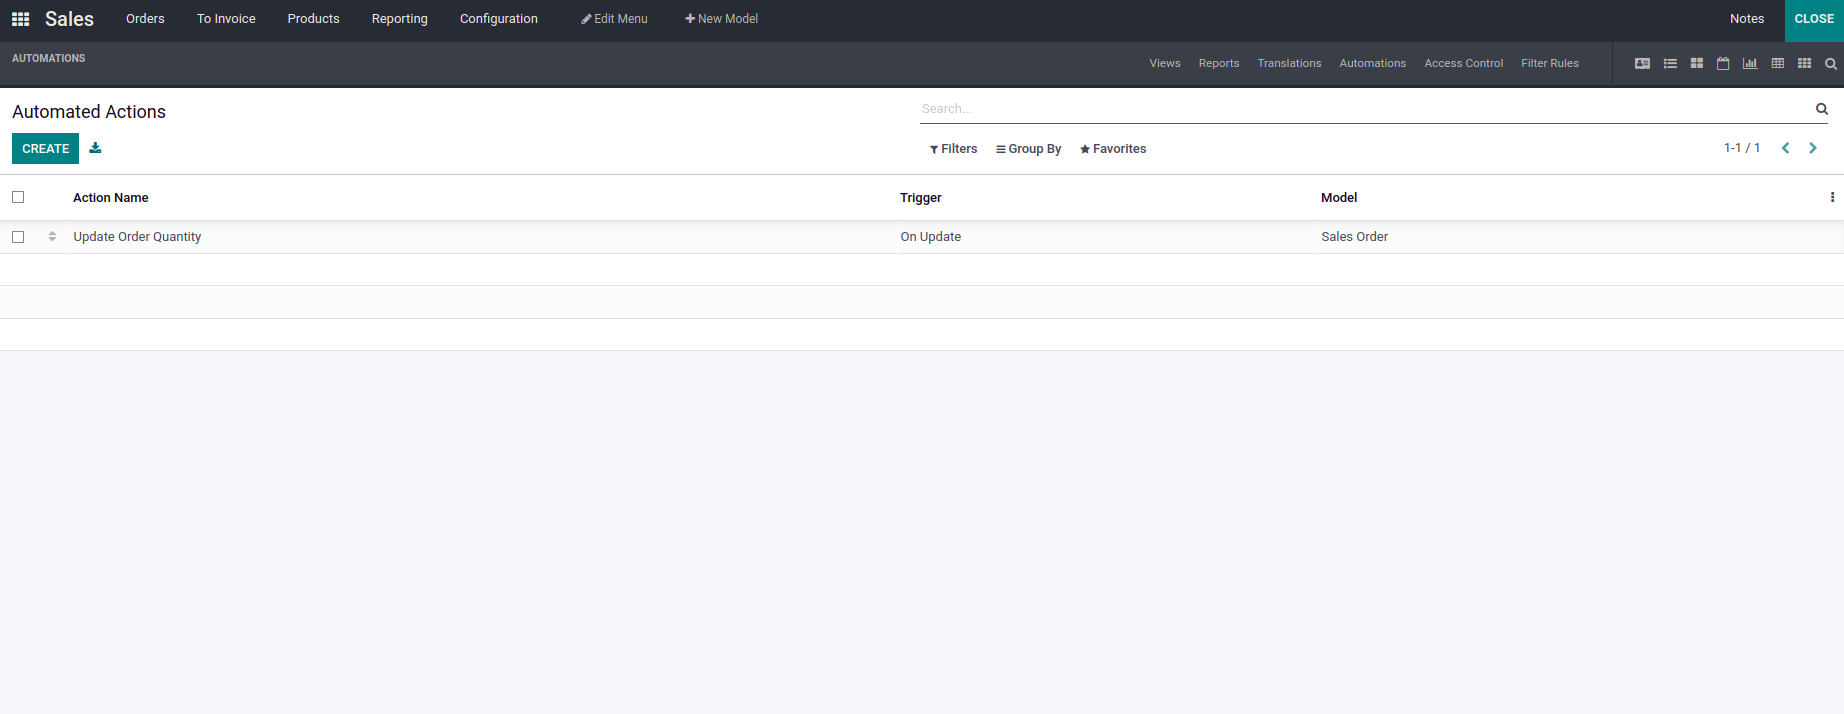Open the Update Order Quantity record

(x=137, y=237)
